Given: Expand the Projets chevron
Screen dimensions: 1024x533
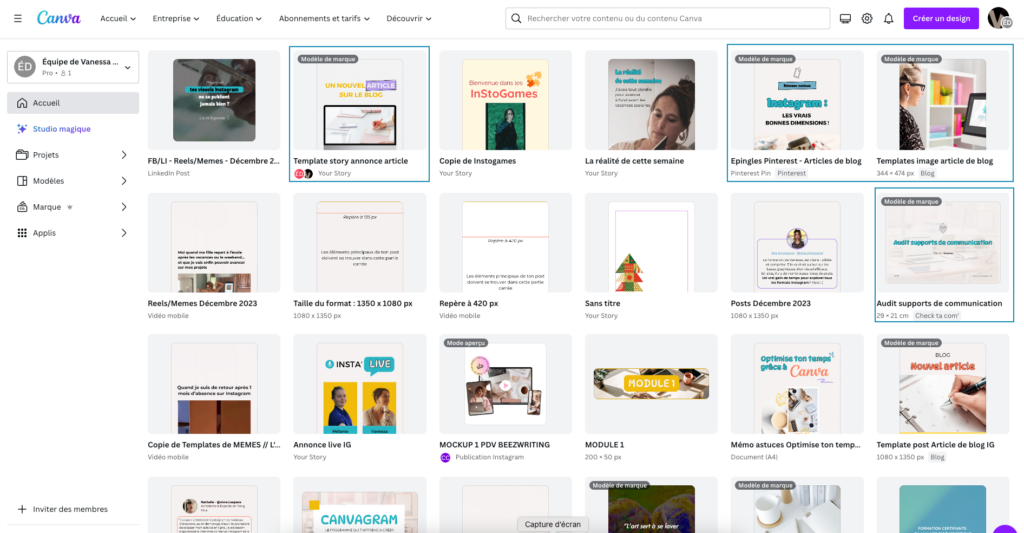Looking at the screenshot, I should [124, 155].
